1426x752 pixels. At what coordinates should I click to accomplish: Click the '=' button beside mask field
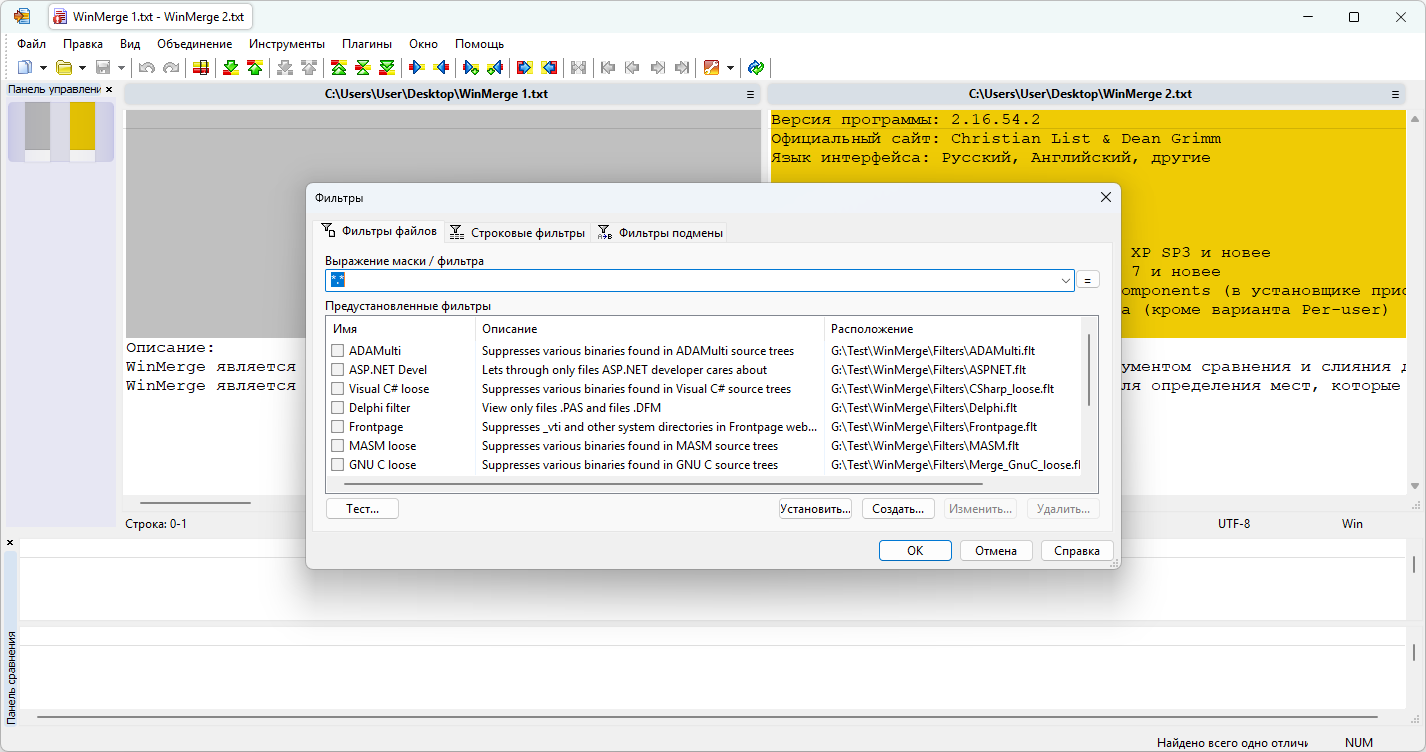pyautogui.click(x=1089, y=281)
